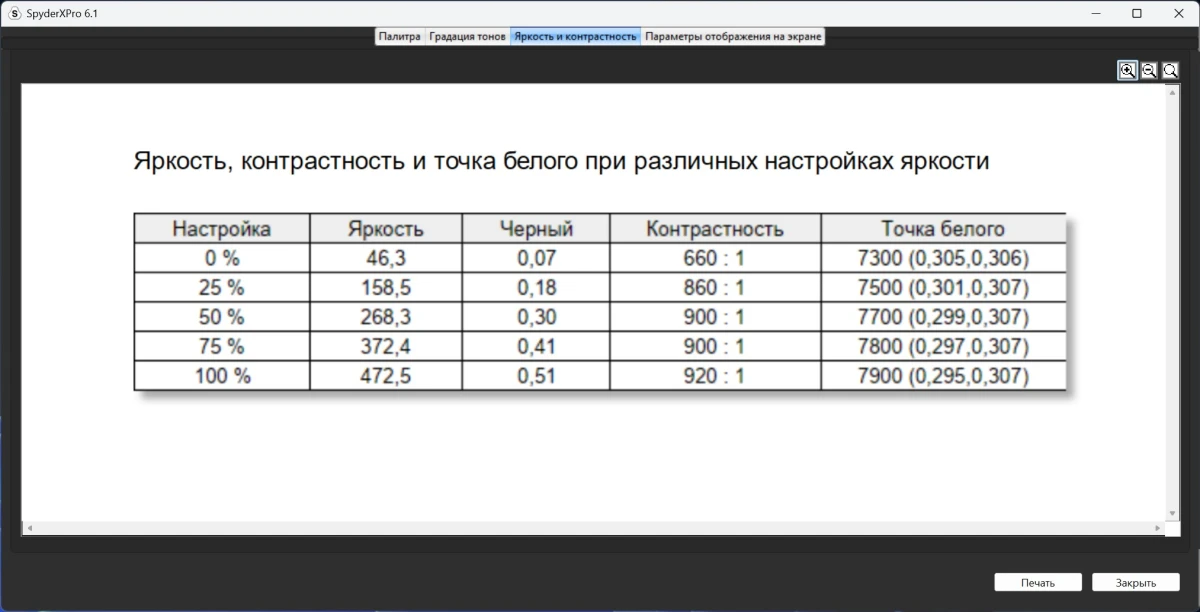
Task: Click the Закрыть button
Action: (1136, 582)
